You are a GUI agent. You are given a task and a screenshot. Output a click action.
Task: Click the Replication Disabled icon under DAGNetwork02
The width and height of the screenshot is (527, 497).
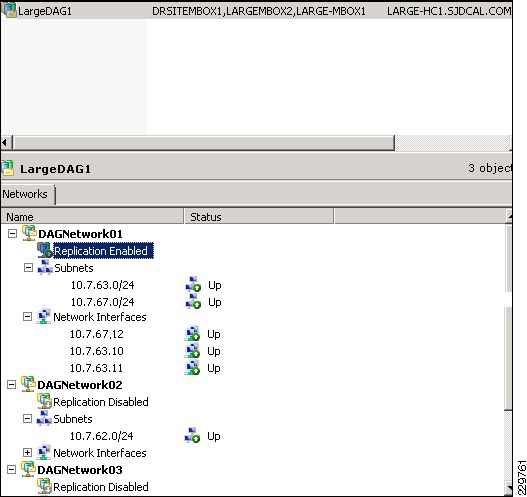click(x=44, y=401)
